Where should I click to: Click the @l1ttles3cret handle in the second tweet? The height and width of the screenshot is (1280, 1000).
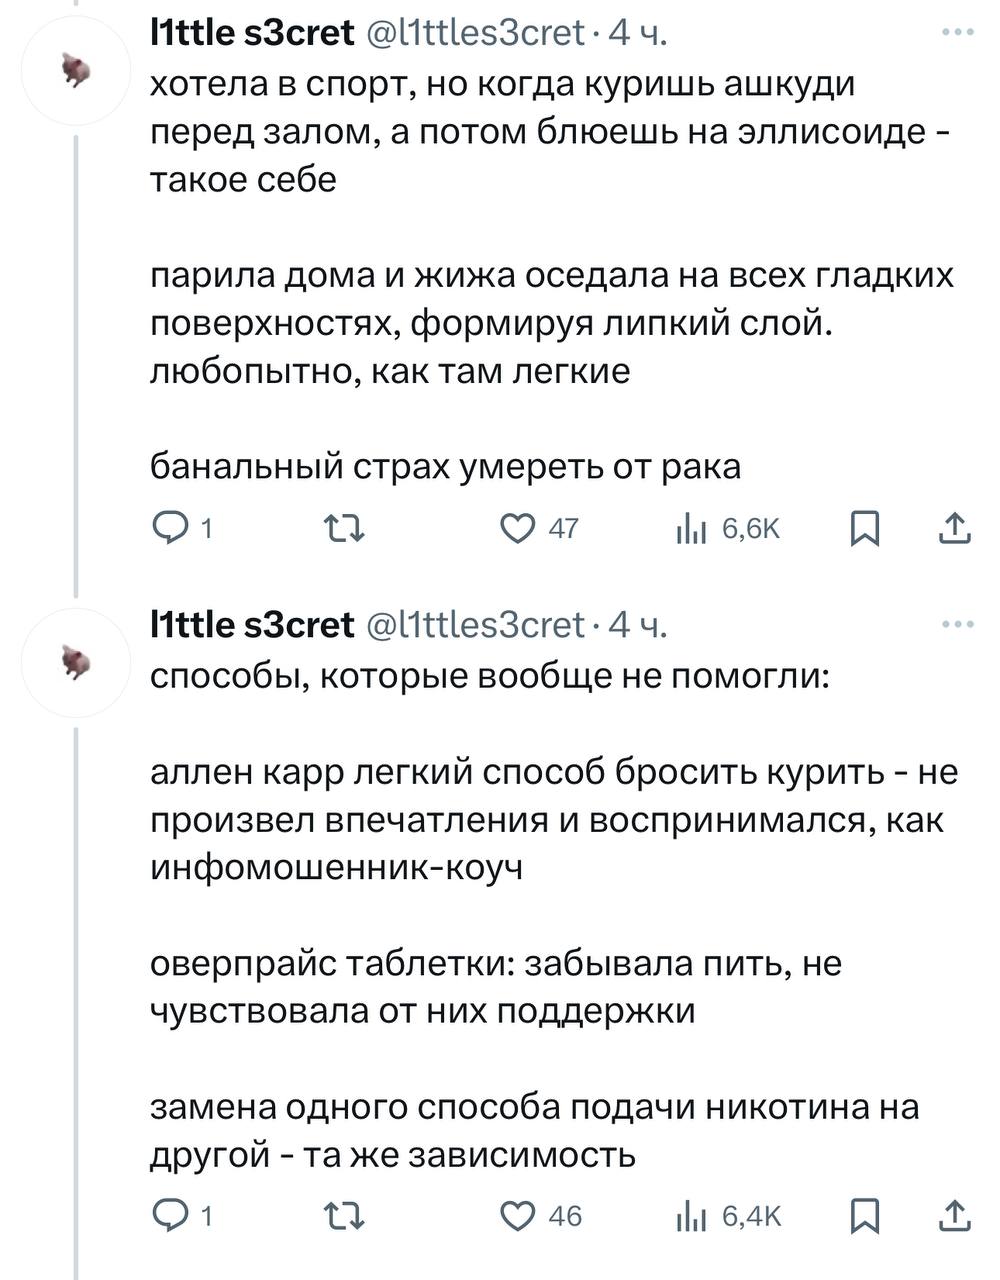tap(476, 626)
